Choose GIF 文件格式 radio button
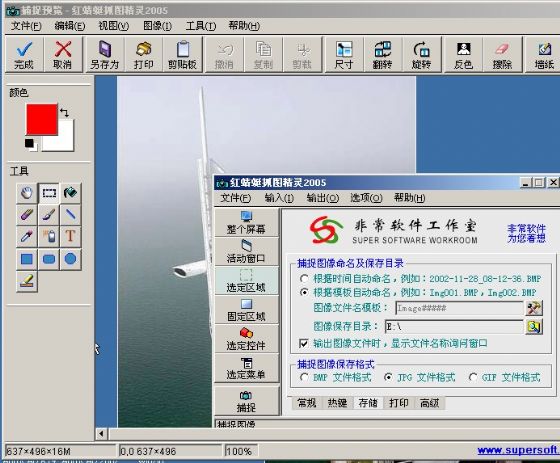This screenshot has height=463, width=560. pyautogui.click(x=473, y=377)
